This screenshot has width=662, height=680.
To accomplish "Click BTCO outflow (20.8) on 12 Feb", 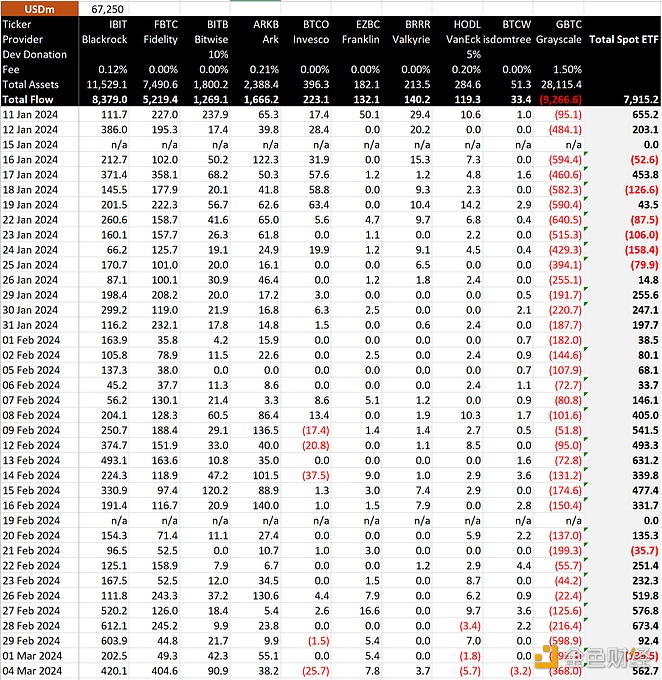I will (x=316, y=445).
